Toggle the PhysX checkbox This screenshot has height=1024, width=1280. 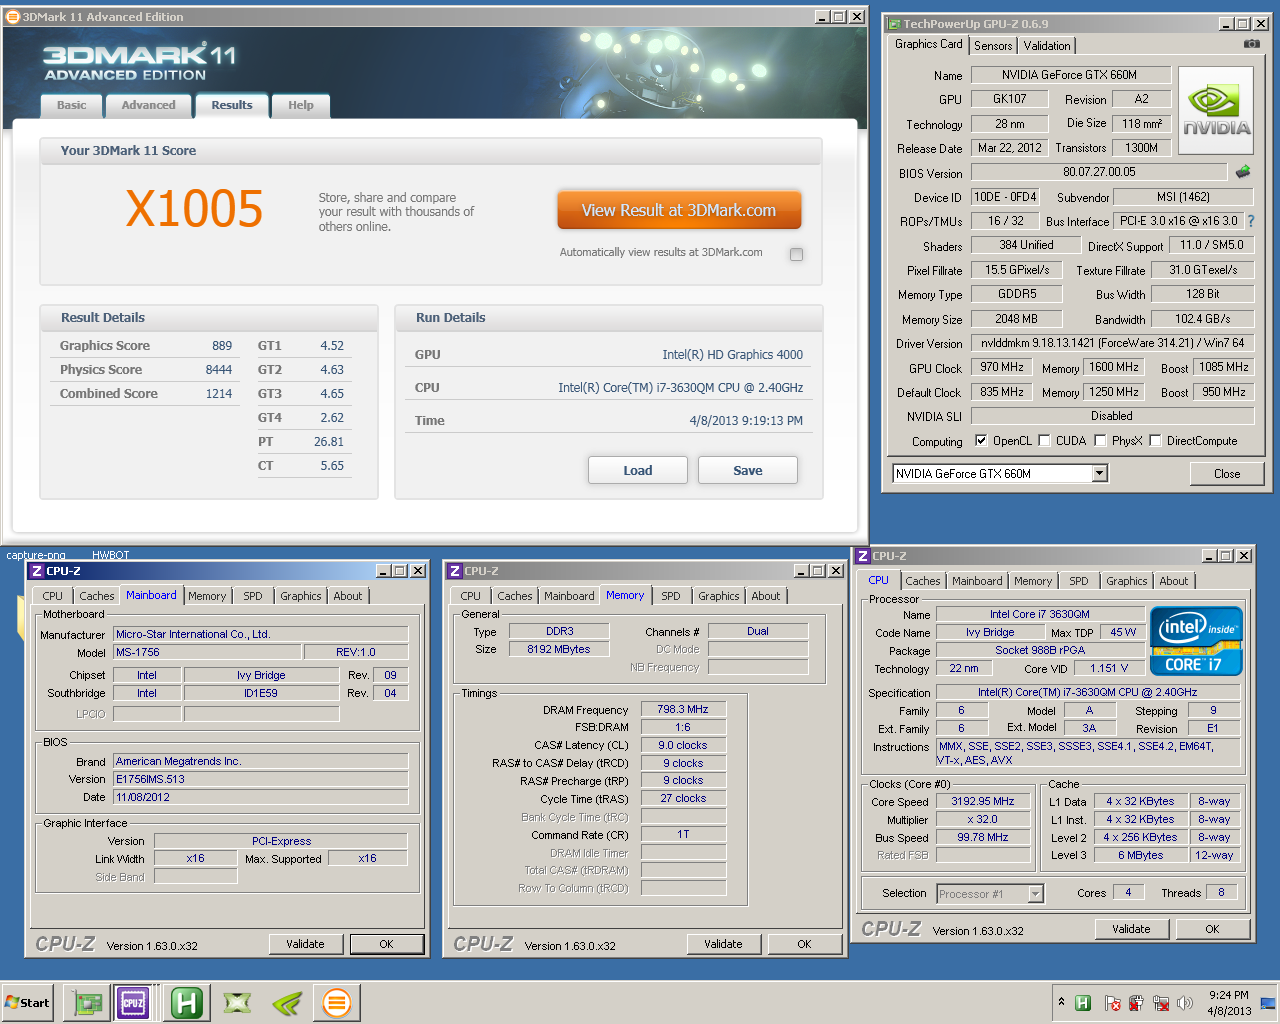1100,441
